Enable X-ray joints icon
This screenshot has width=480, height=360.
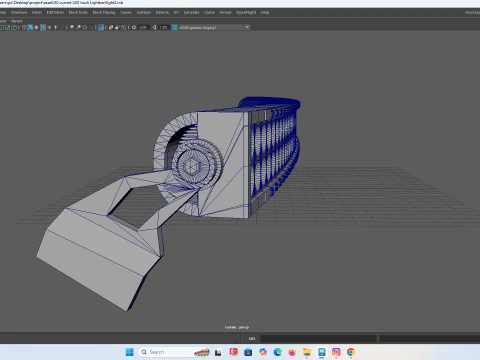pos(124,27)
